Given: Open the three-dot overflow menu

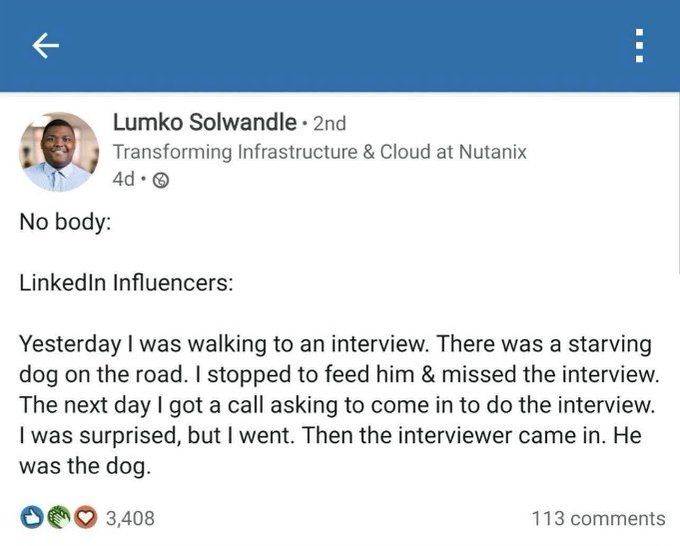Looking at the screenshot, I should [x=639, y=46].
